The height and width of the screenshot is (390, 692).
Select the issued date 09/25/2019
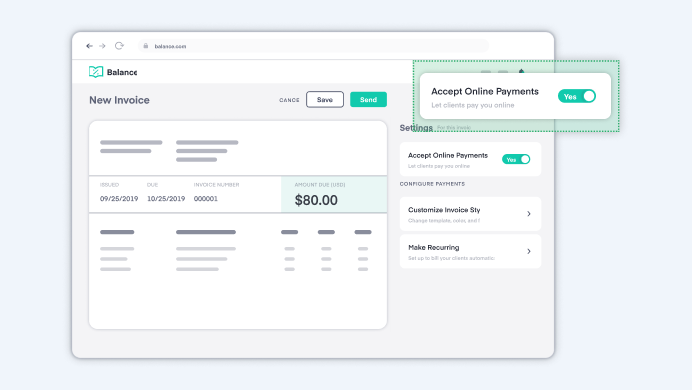(x=119, y=199)
